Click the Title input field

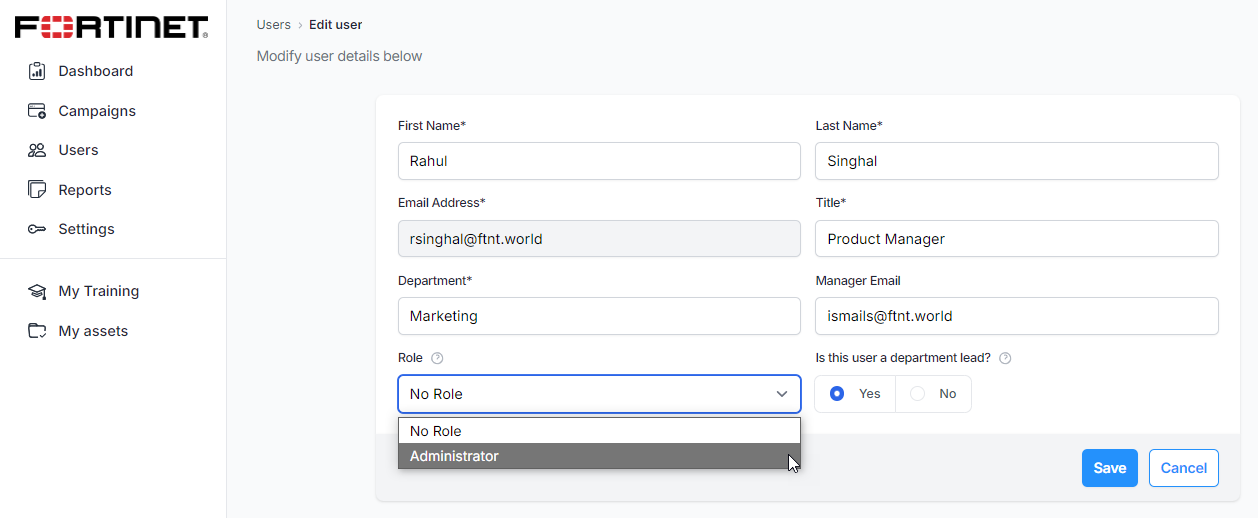point(1016,239)
